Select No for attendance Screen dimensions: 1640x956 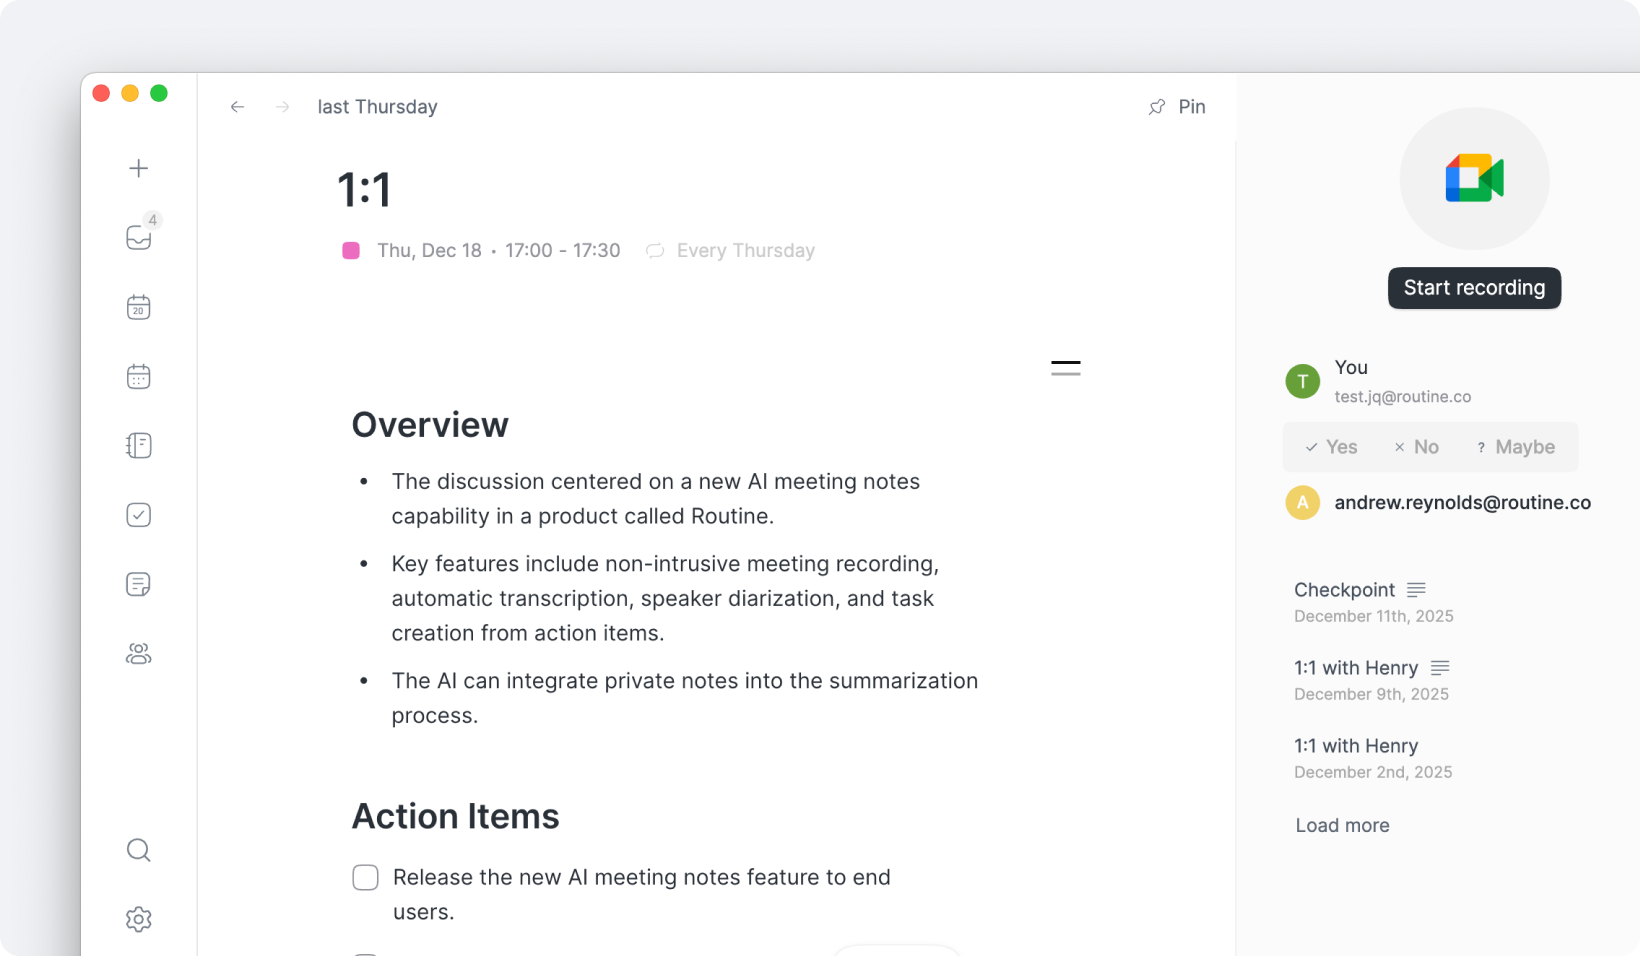[x=1416, y=447]
